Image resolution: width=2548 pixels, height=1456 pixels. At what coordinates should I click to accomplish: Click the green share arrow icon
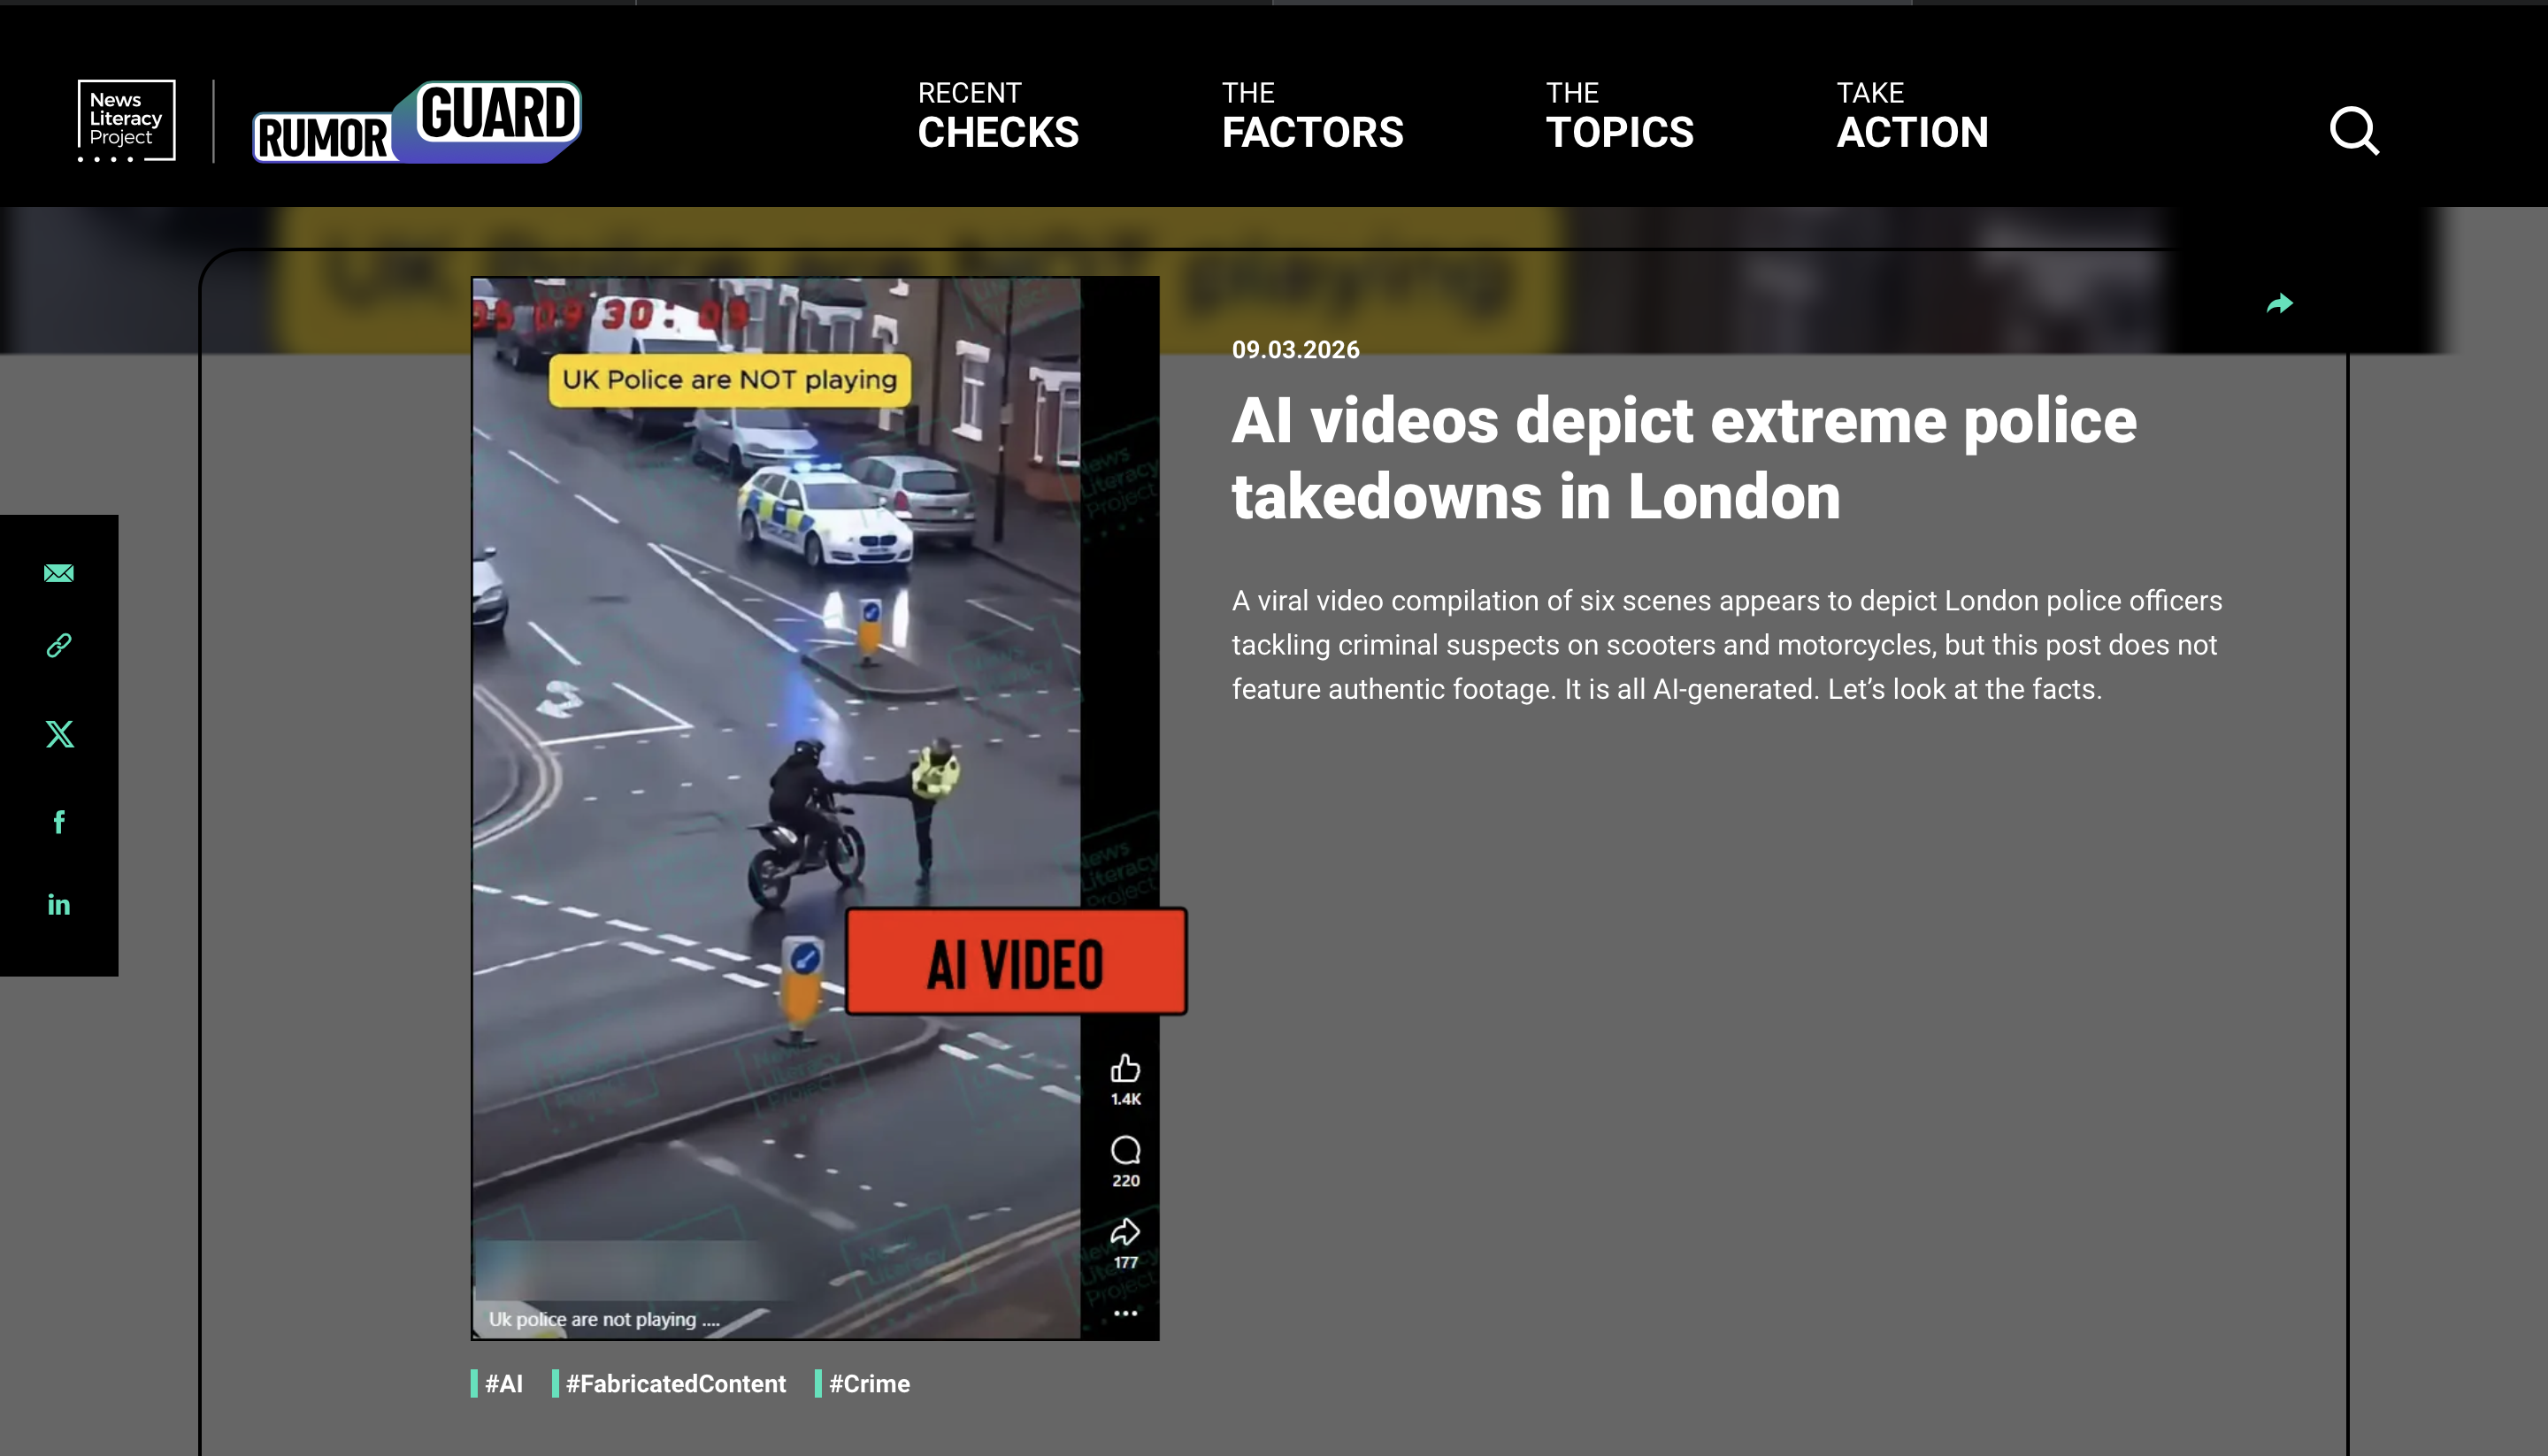(x=2279, y=304)
